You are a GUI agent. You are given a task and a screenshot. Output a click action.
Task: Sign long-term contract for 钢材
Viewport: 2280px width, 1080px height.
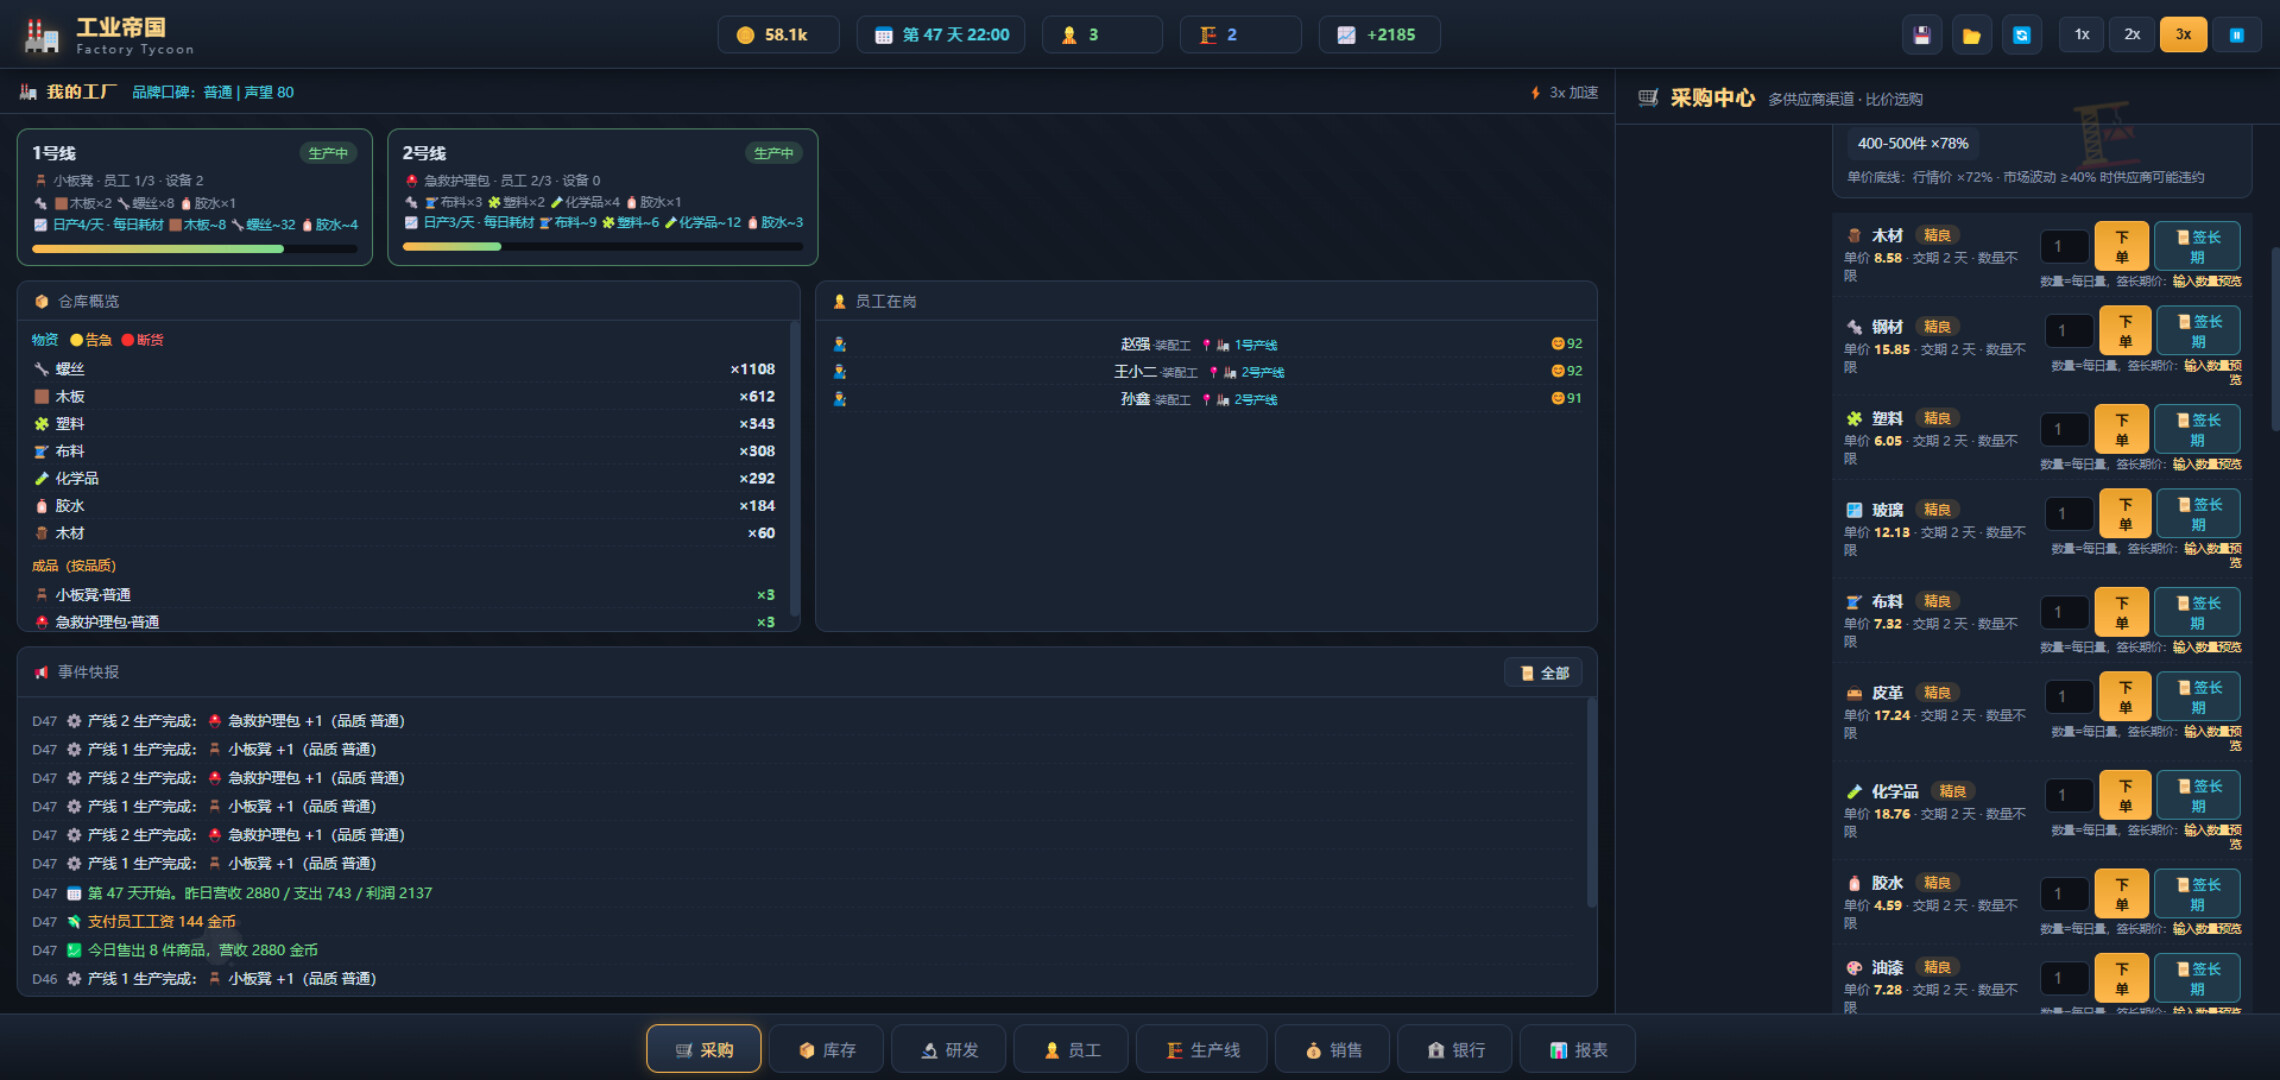2199,330
